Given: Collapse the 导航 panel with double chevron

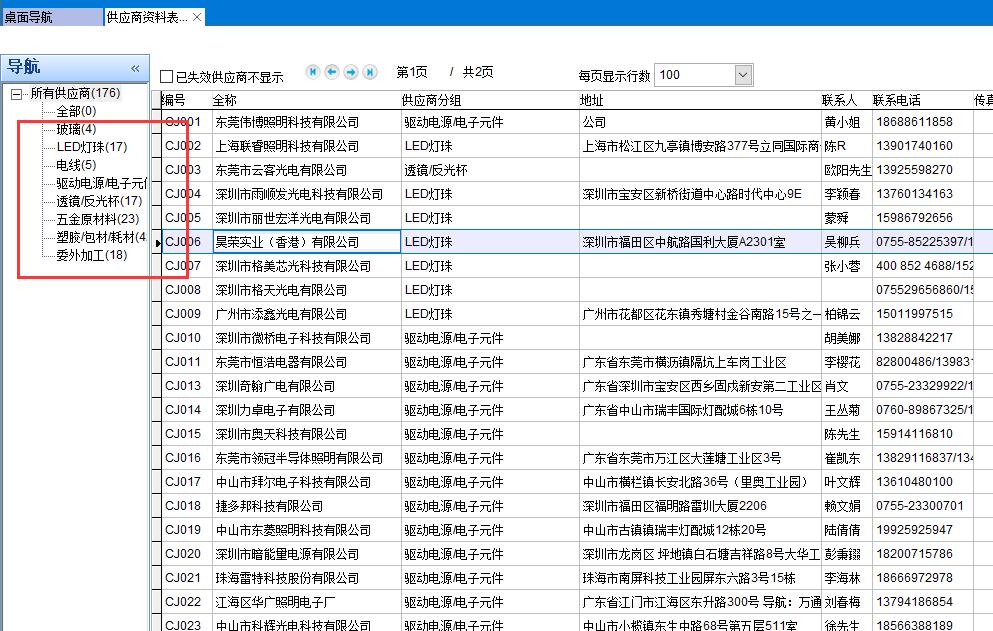Looking at the screenshot, I should pyautogui.click(x=135, y=68).
